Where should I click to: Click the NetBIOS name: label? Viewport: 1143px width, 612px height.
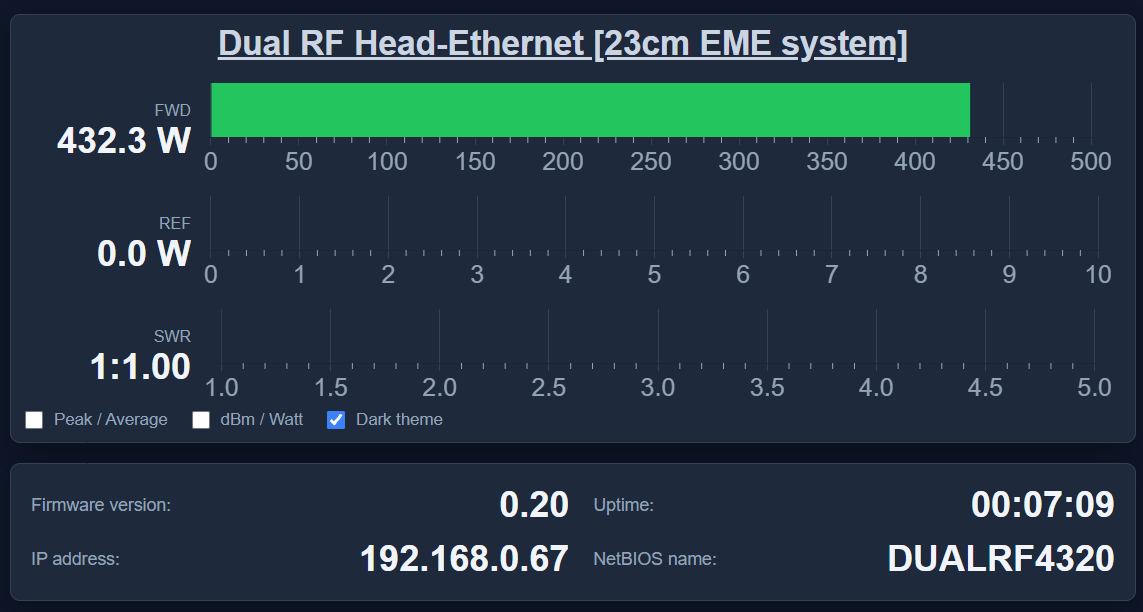coord(655,559)
